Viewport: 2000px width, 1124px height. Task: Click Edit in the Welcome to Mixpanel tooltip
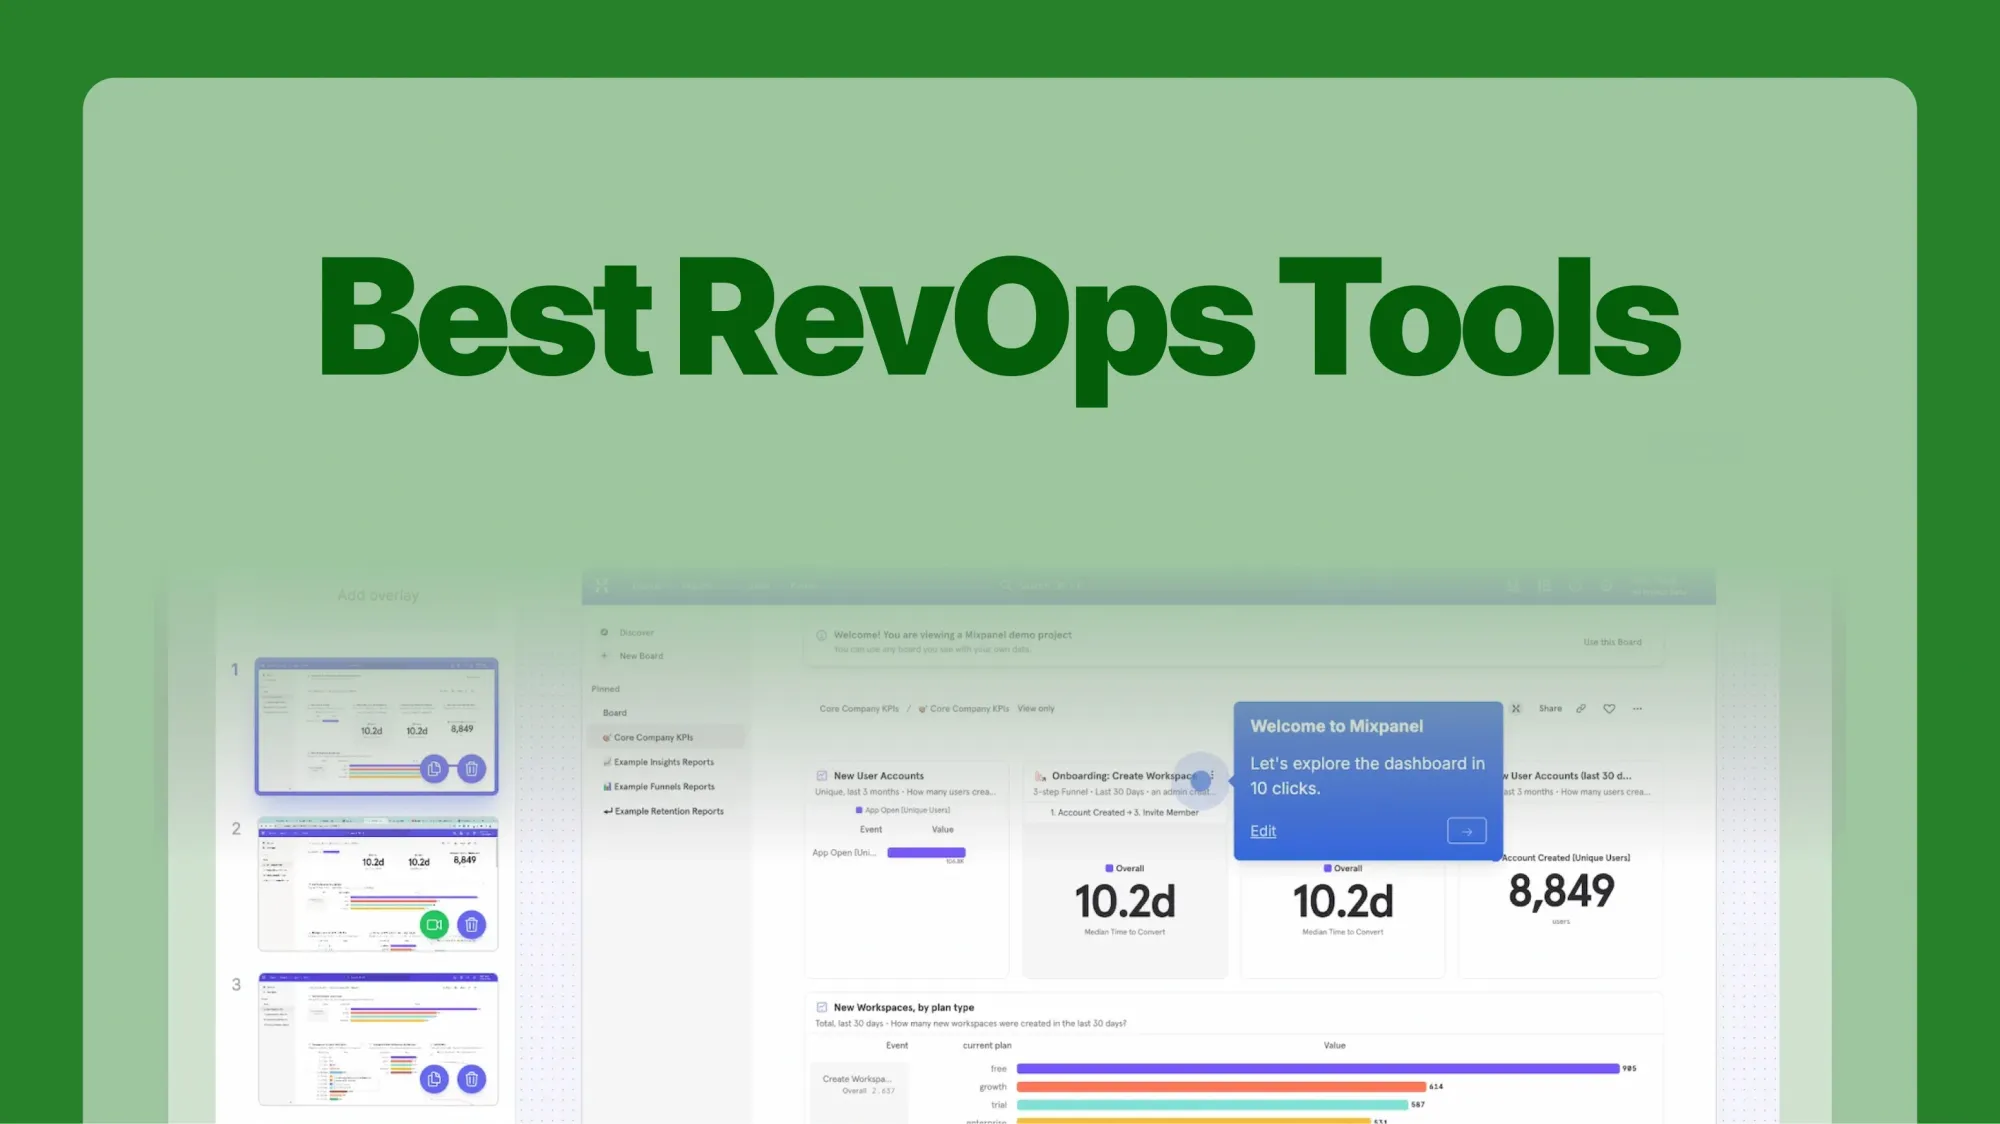pos(1263,830)
